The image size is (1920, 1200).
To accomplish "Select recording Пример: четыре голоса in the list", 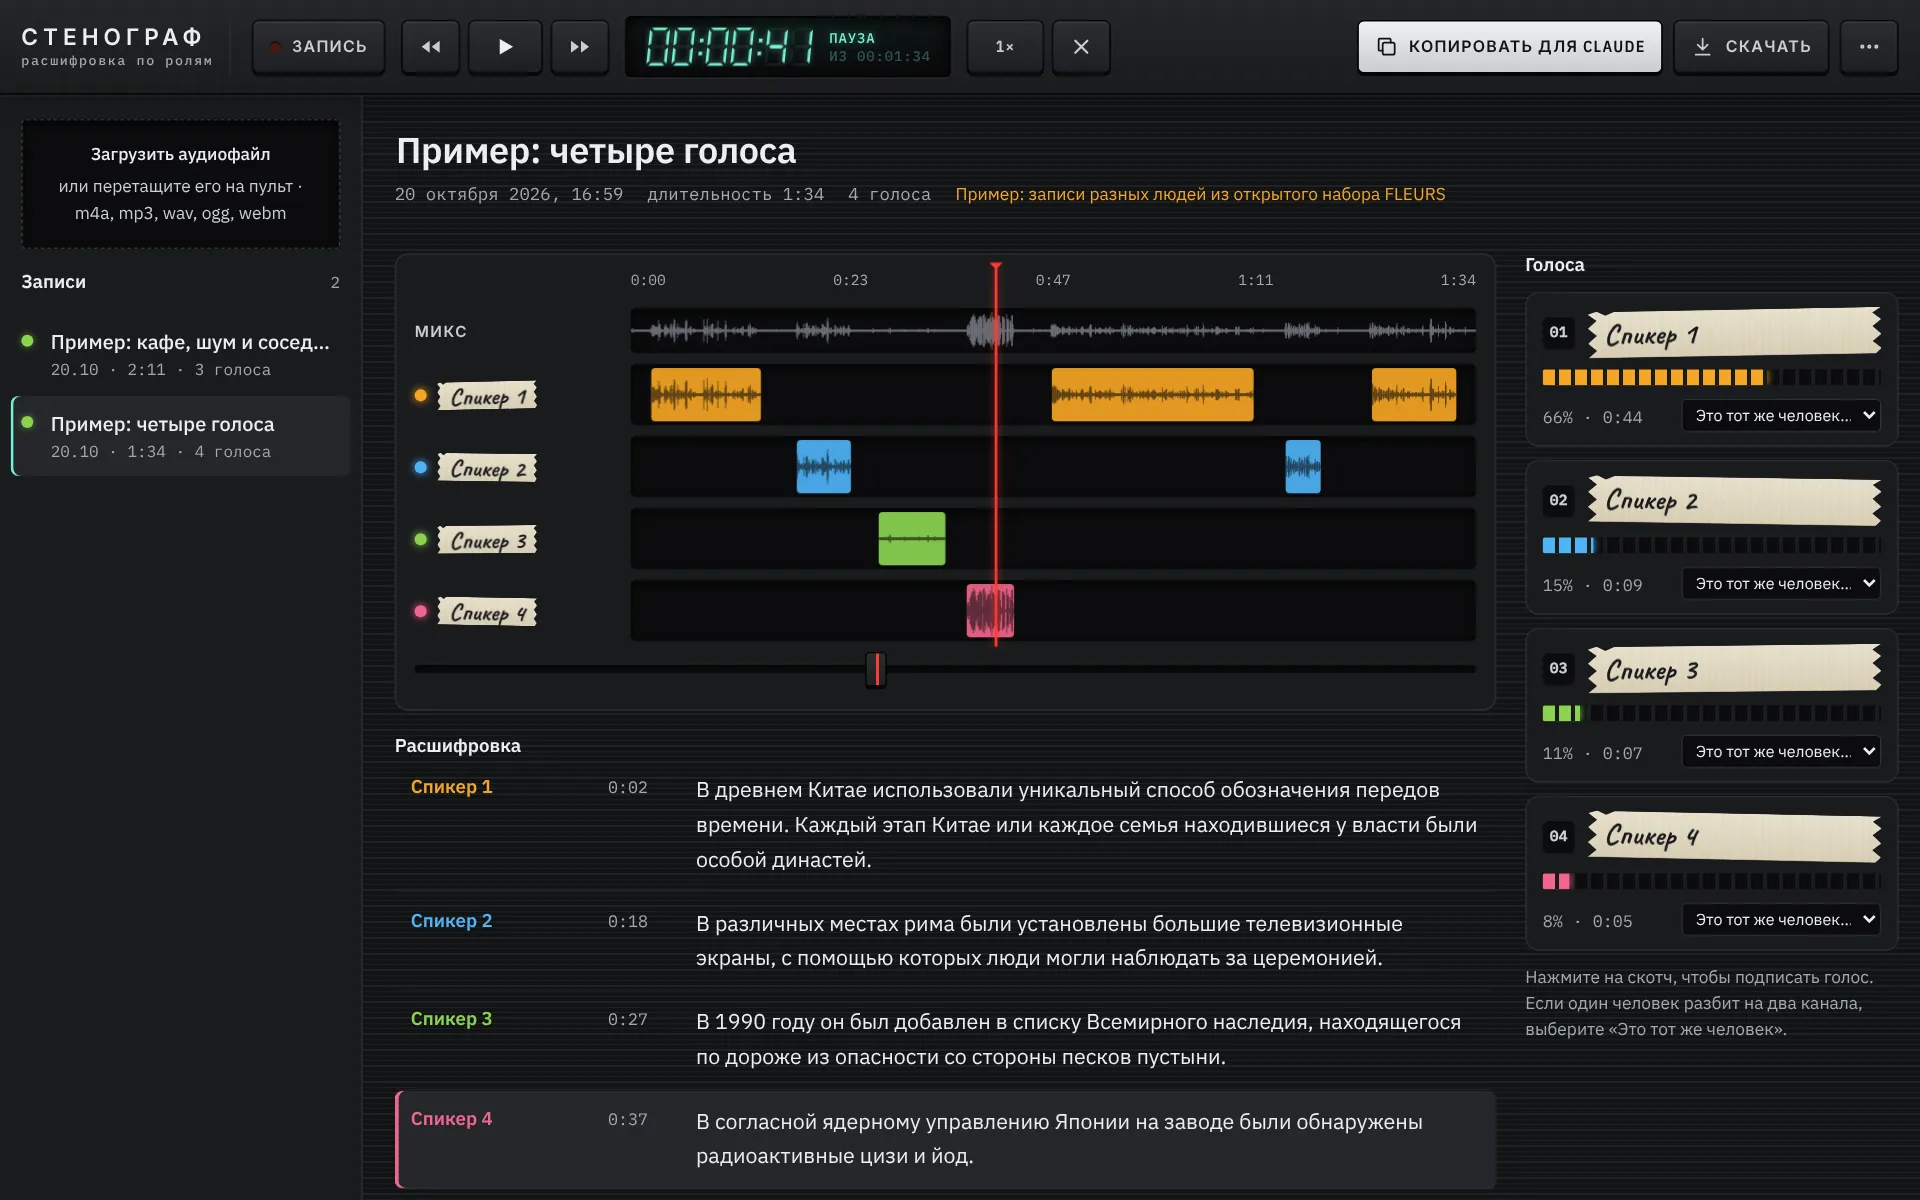I will [180, 437].
